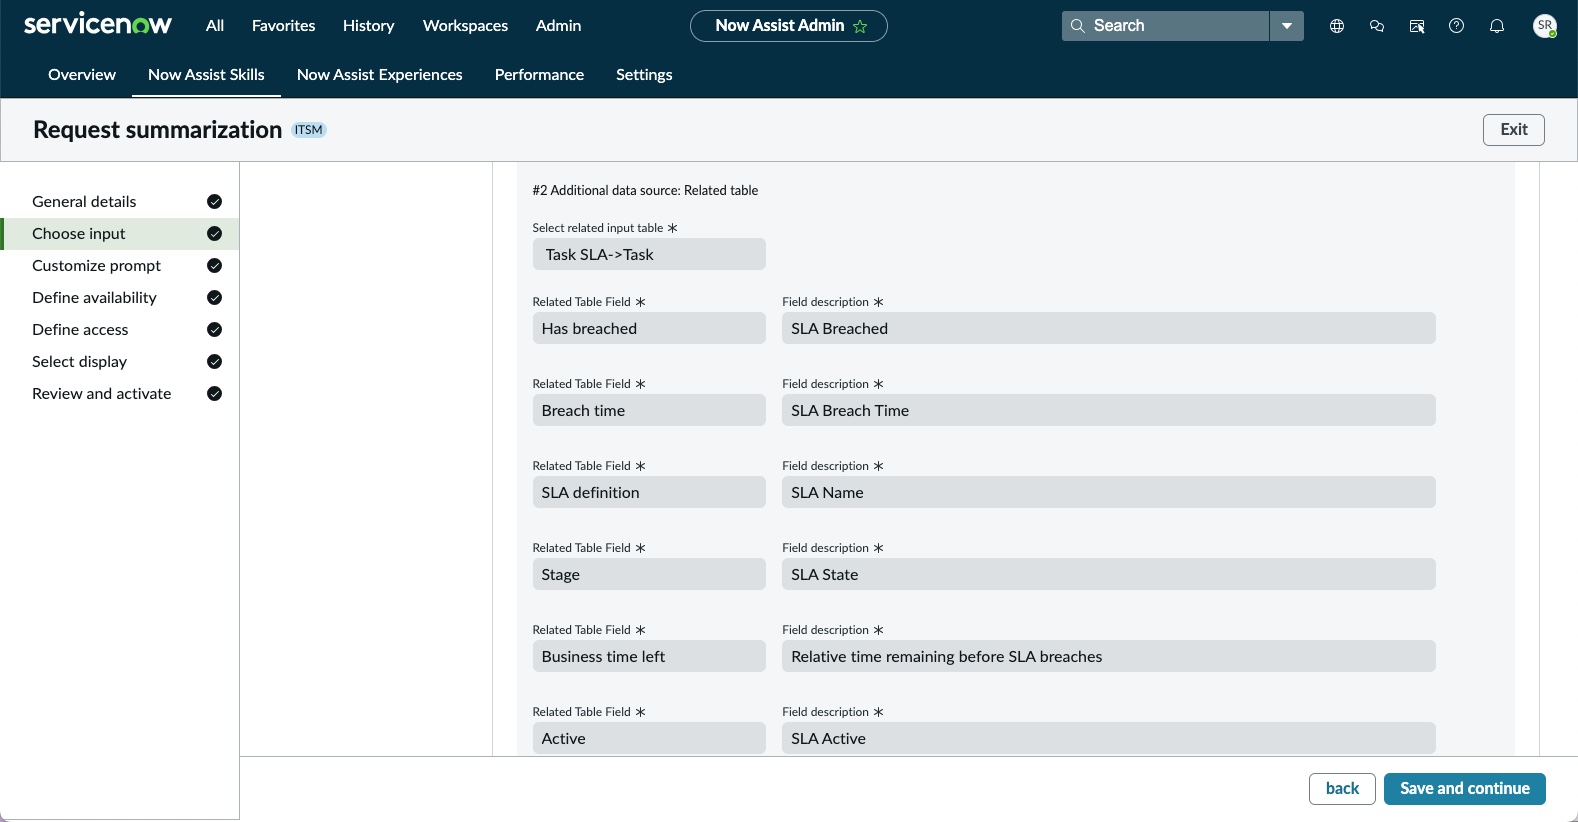
Task: Open the SR user avatar menu
Action: pos(1545,26)
